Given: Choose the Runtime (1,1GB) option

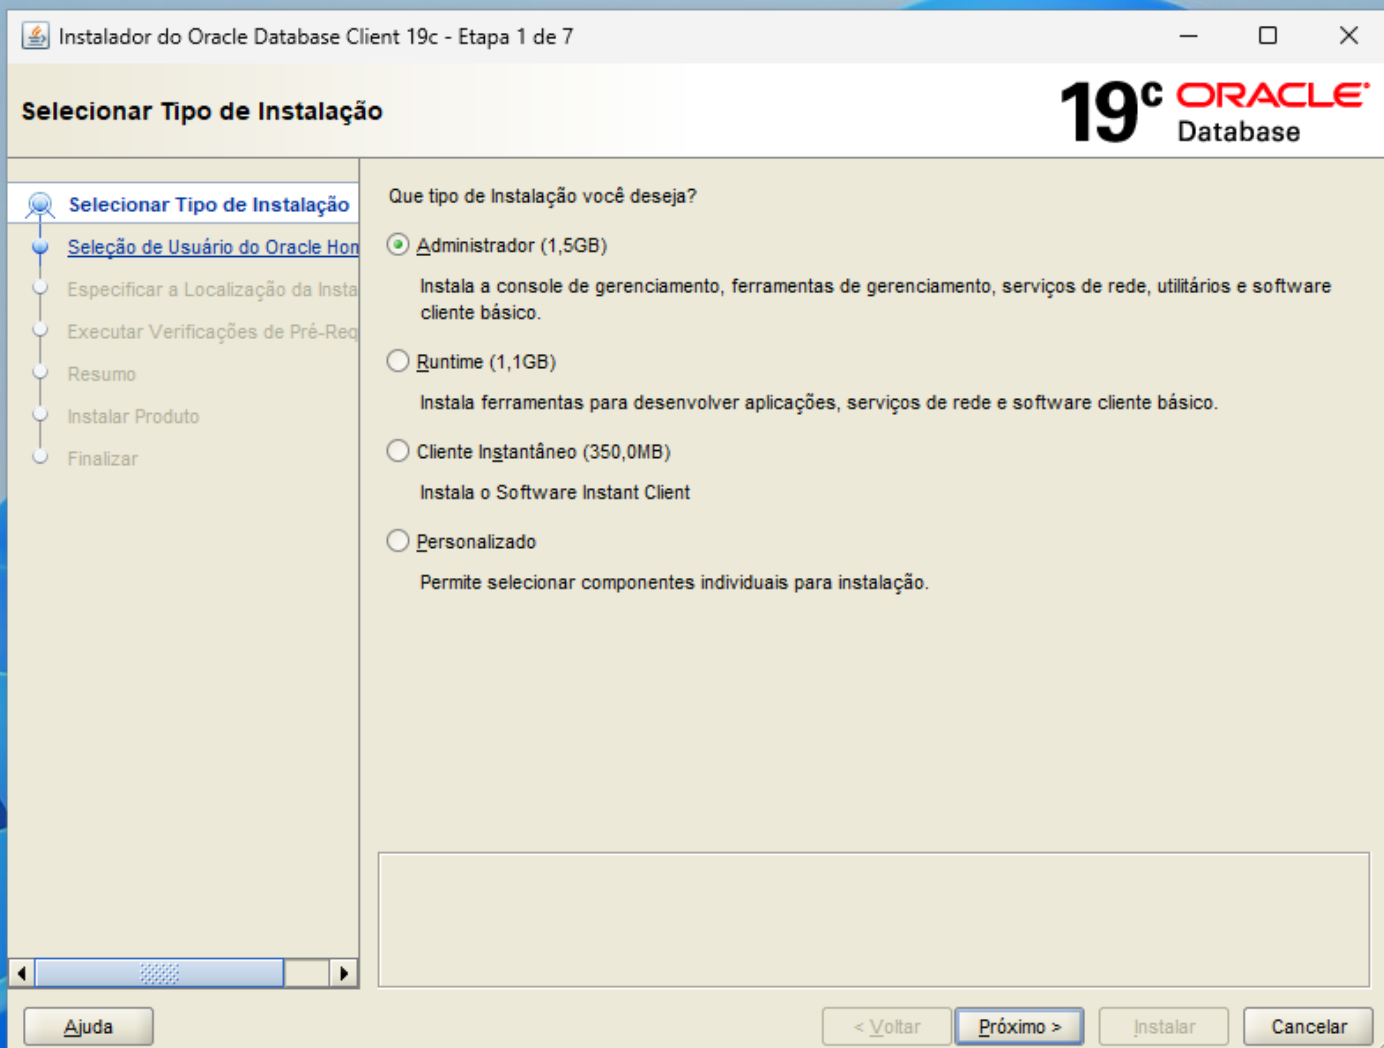Looking at the screenshot, I should tap(399, 363).
